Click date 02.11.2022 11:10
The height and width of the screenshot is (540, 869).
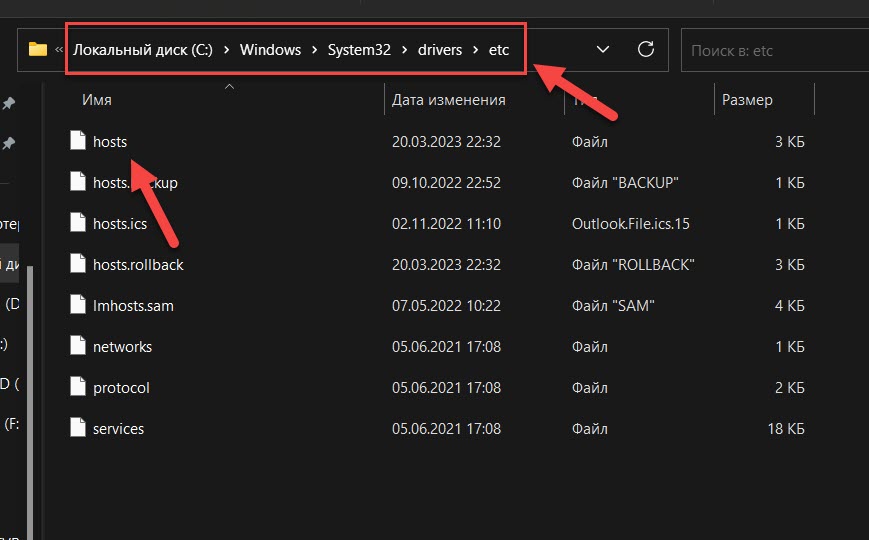(x=446, y=224)
